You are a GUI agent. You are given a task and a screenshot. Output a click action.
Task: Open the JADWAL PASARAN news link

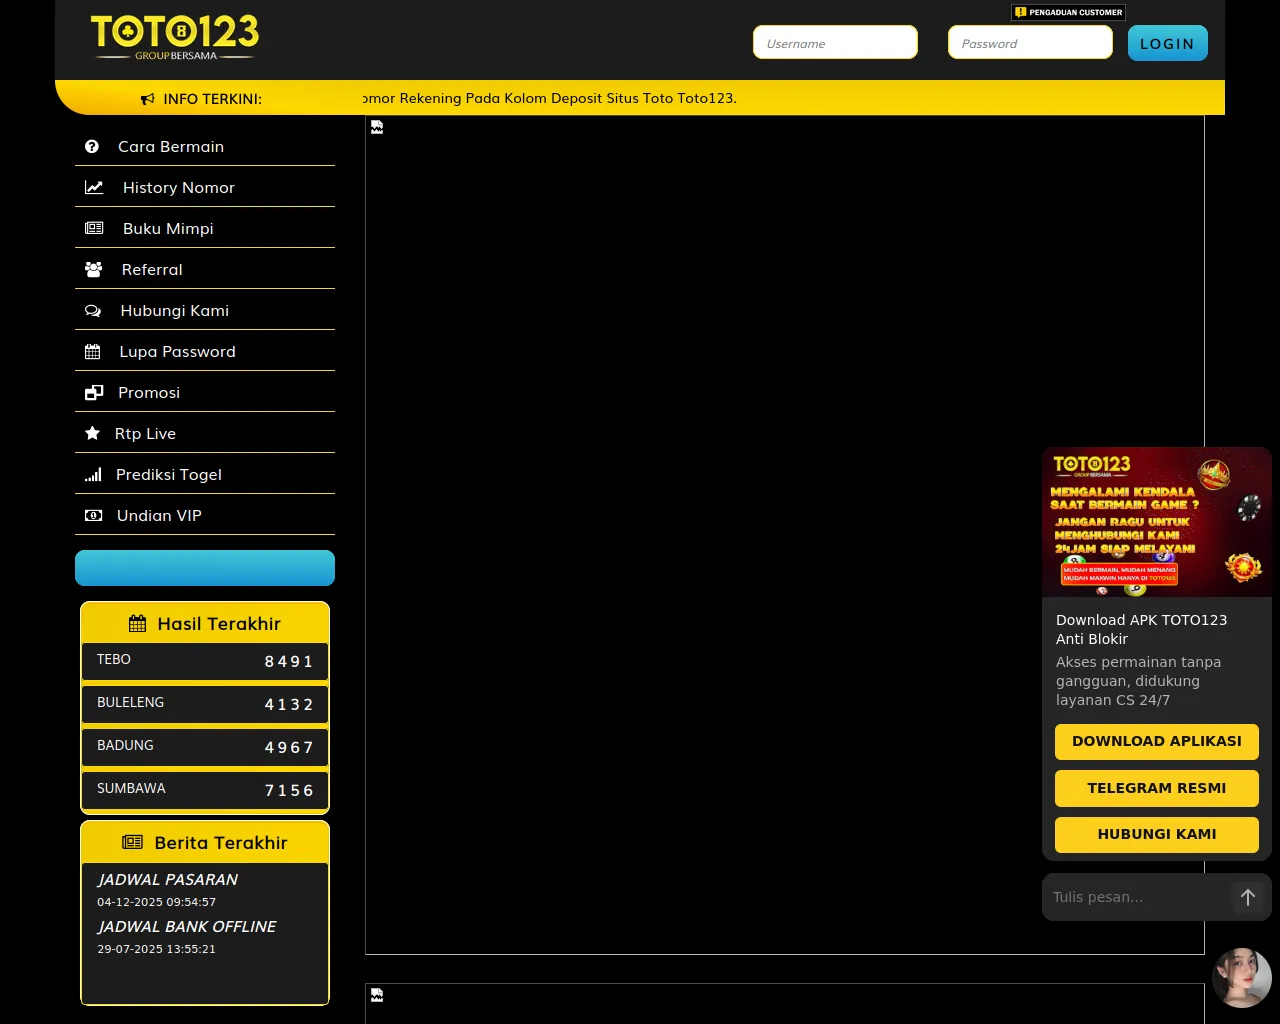coord(167,880)
